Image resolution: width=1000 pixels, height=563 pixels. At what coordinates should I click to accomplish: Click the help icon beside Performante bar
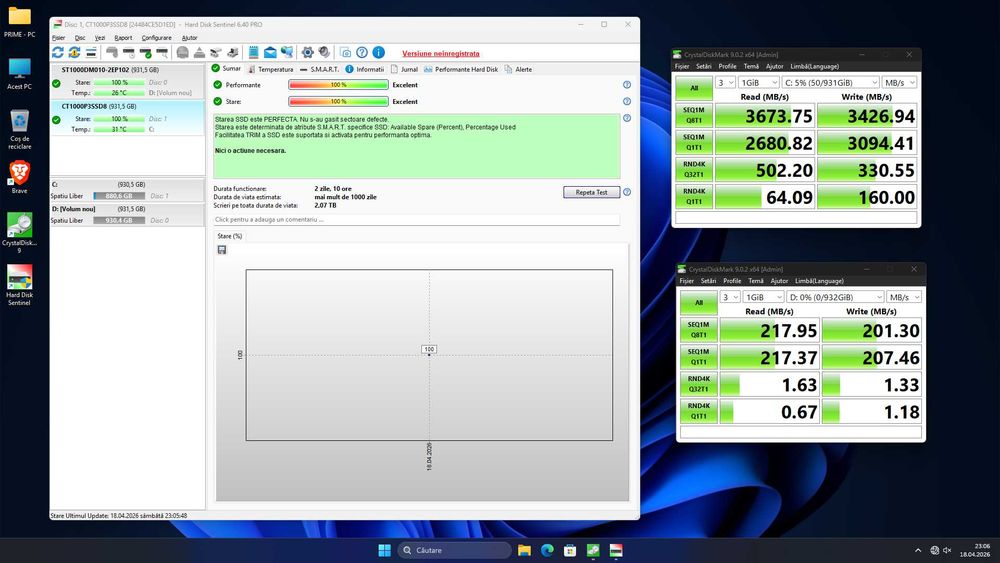click(x=627, y=85)
